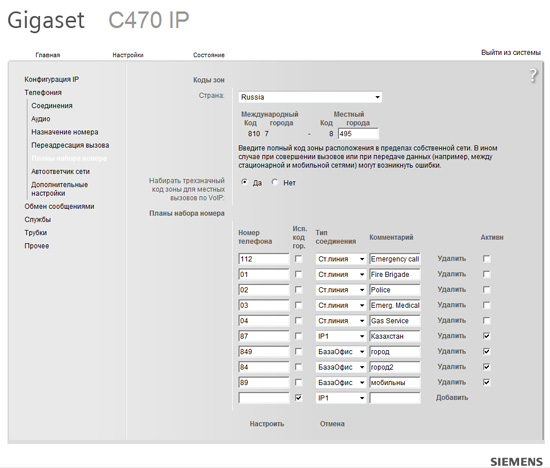Image resolution: width=550 pixels, height=468 pixels.
Task: Uncheck city code checkbox in new entry row
Action: pos(298,398)
